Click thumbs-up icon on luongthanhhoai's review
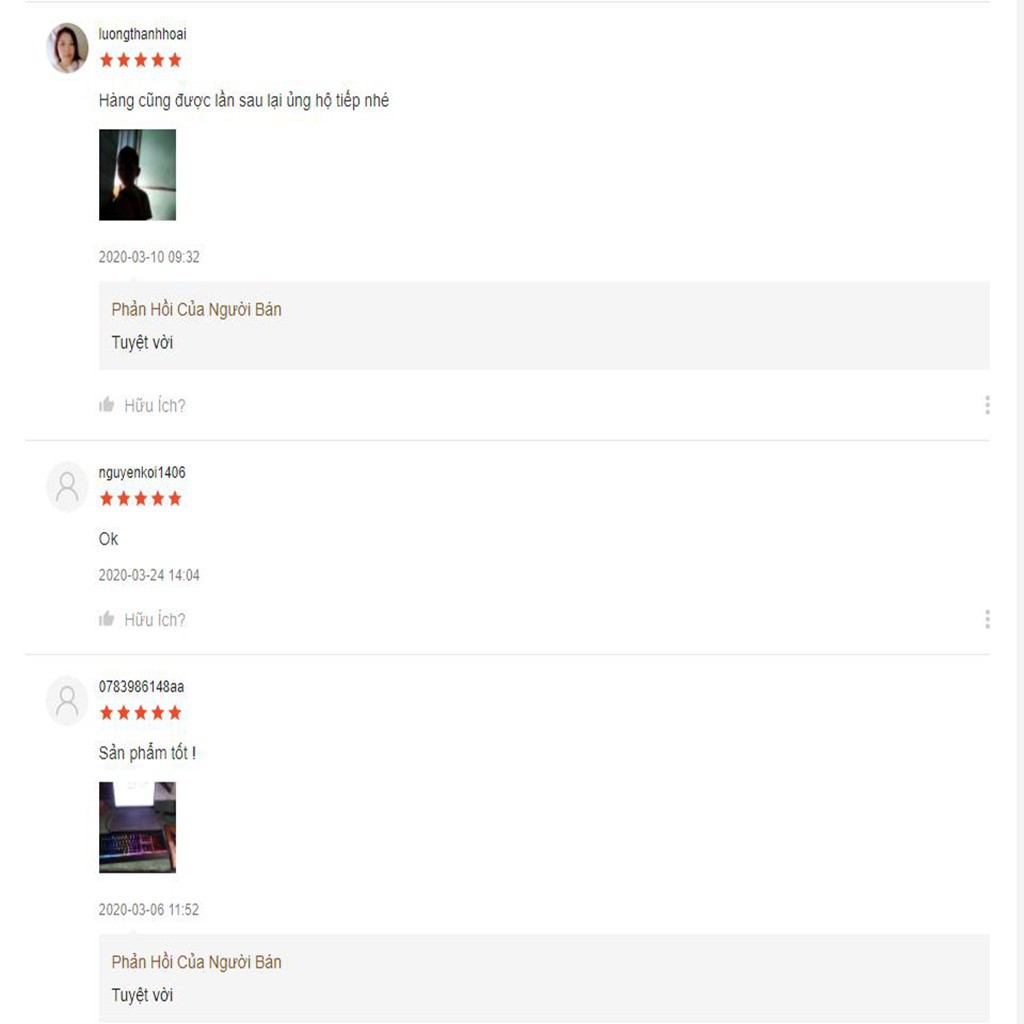The width and height of the screenshot is (1024, 1024). pyautogui.click(x=106, y=405)
